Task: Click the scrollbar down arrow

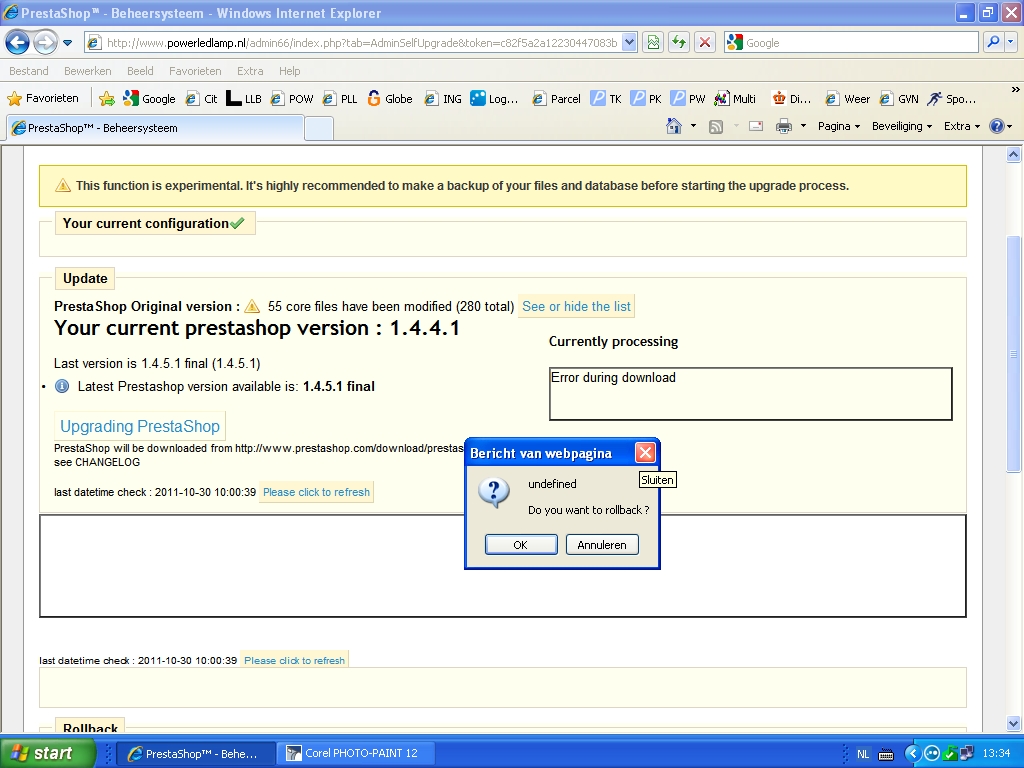Action: point(1013,724)
